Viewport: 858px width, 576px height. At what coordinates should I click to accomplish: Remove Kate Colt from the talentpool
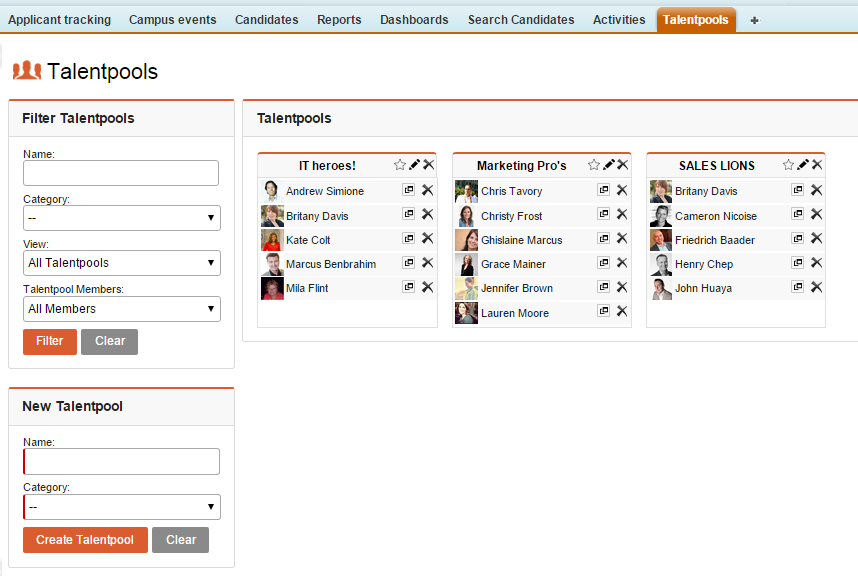point(427,238)
